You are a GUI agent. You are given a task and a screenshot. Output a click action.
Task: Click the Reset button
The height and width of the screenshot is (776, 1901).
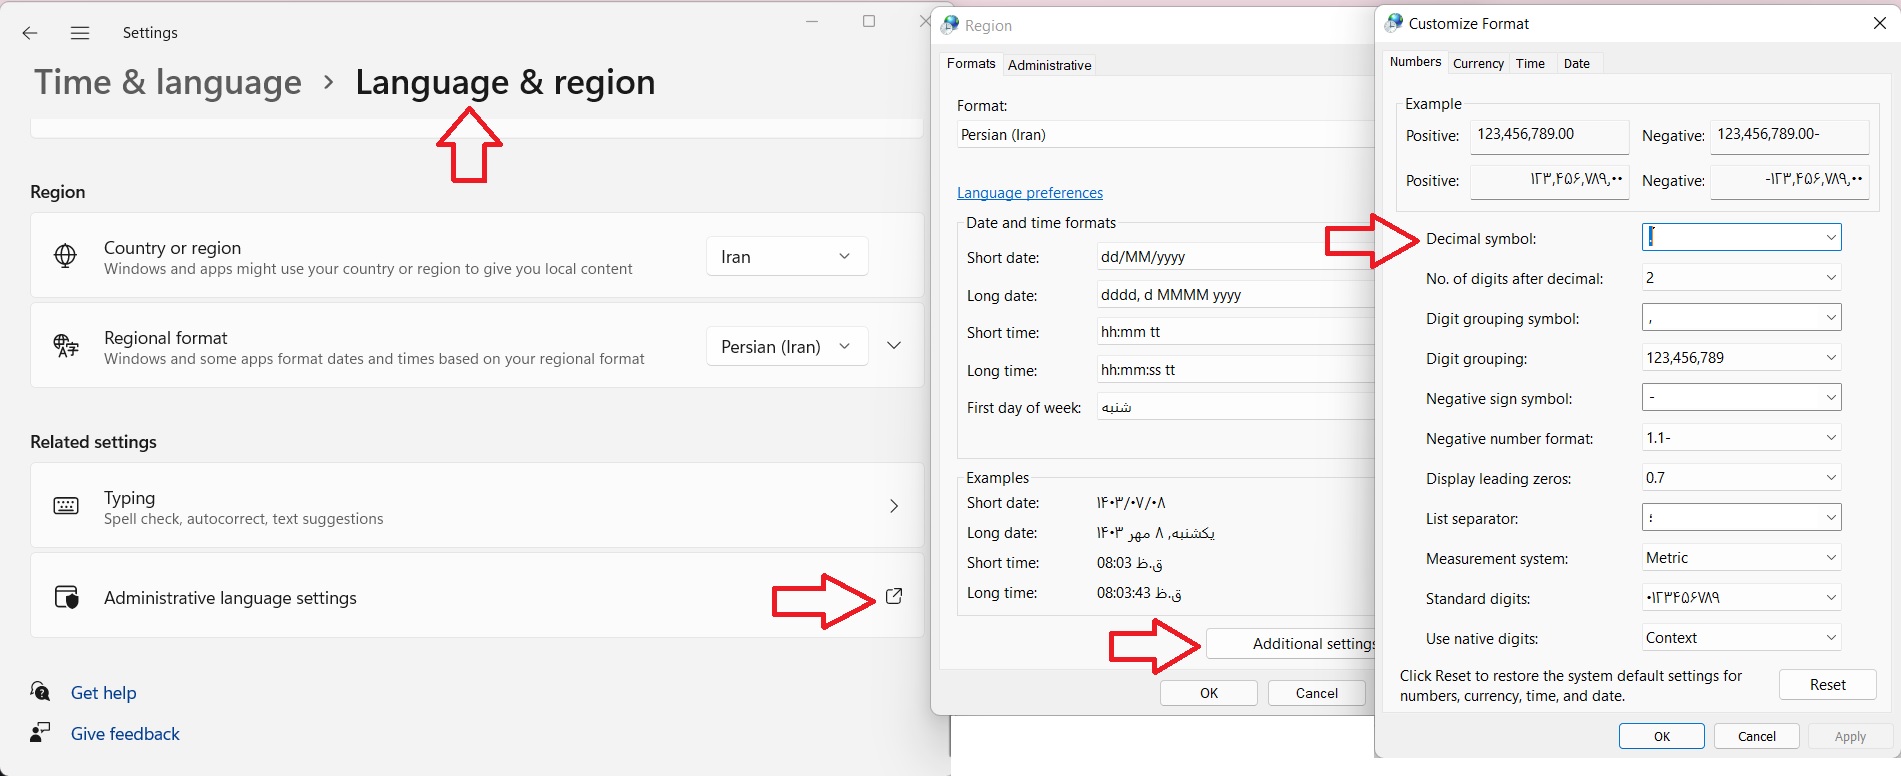point(1827,685)
